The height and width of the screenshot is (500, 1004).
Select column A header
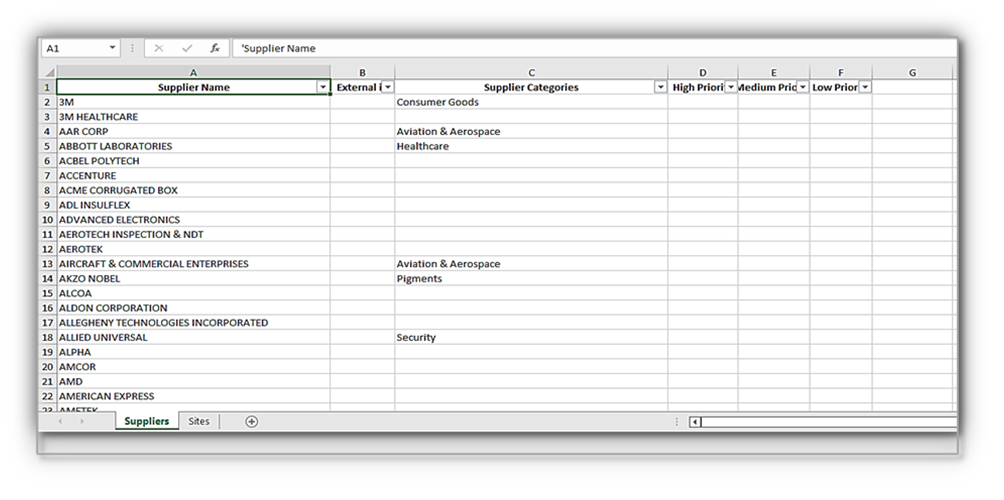click(x=193, y=73)
